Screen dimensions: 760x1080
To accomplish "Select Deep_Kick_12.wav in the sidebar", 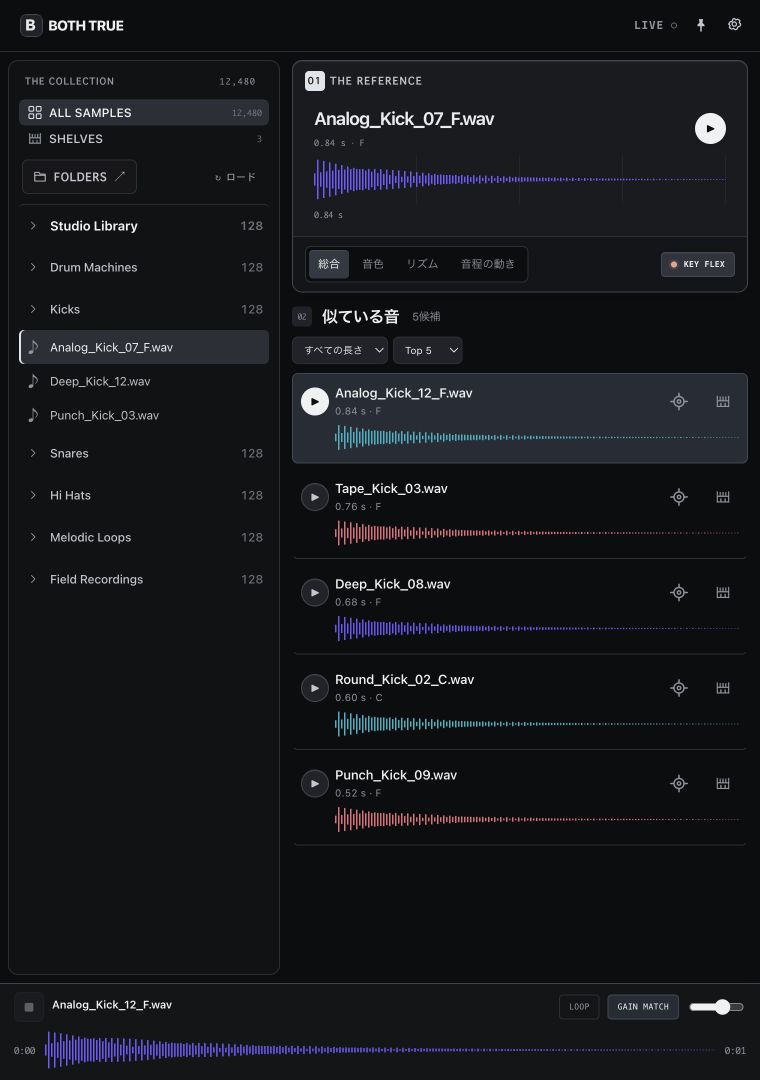I will (144, 381).
